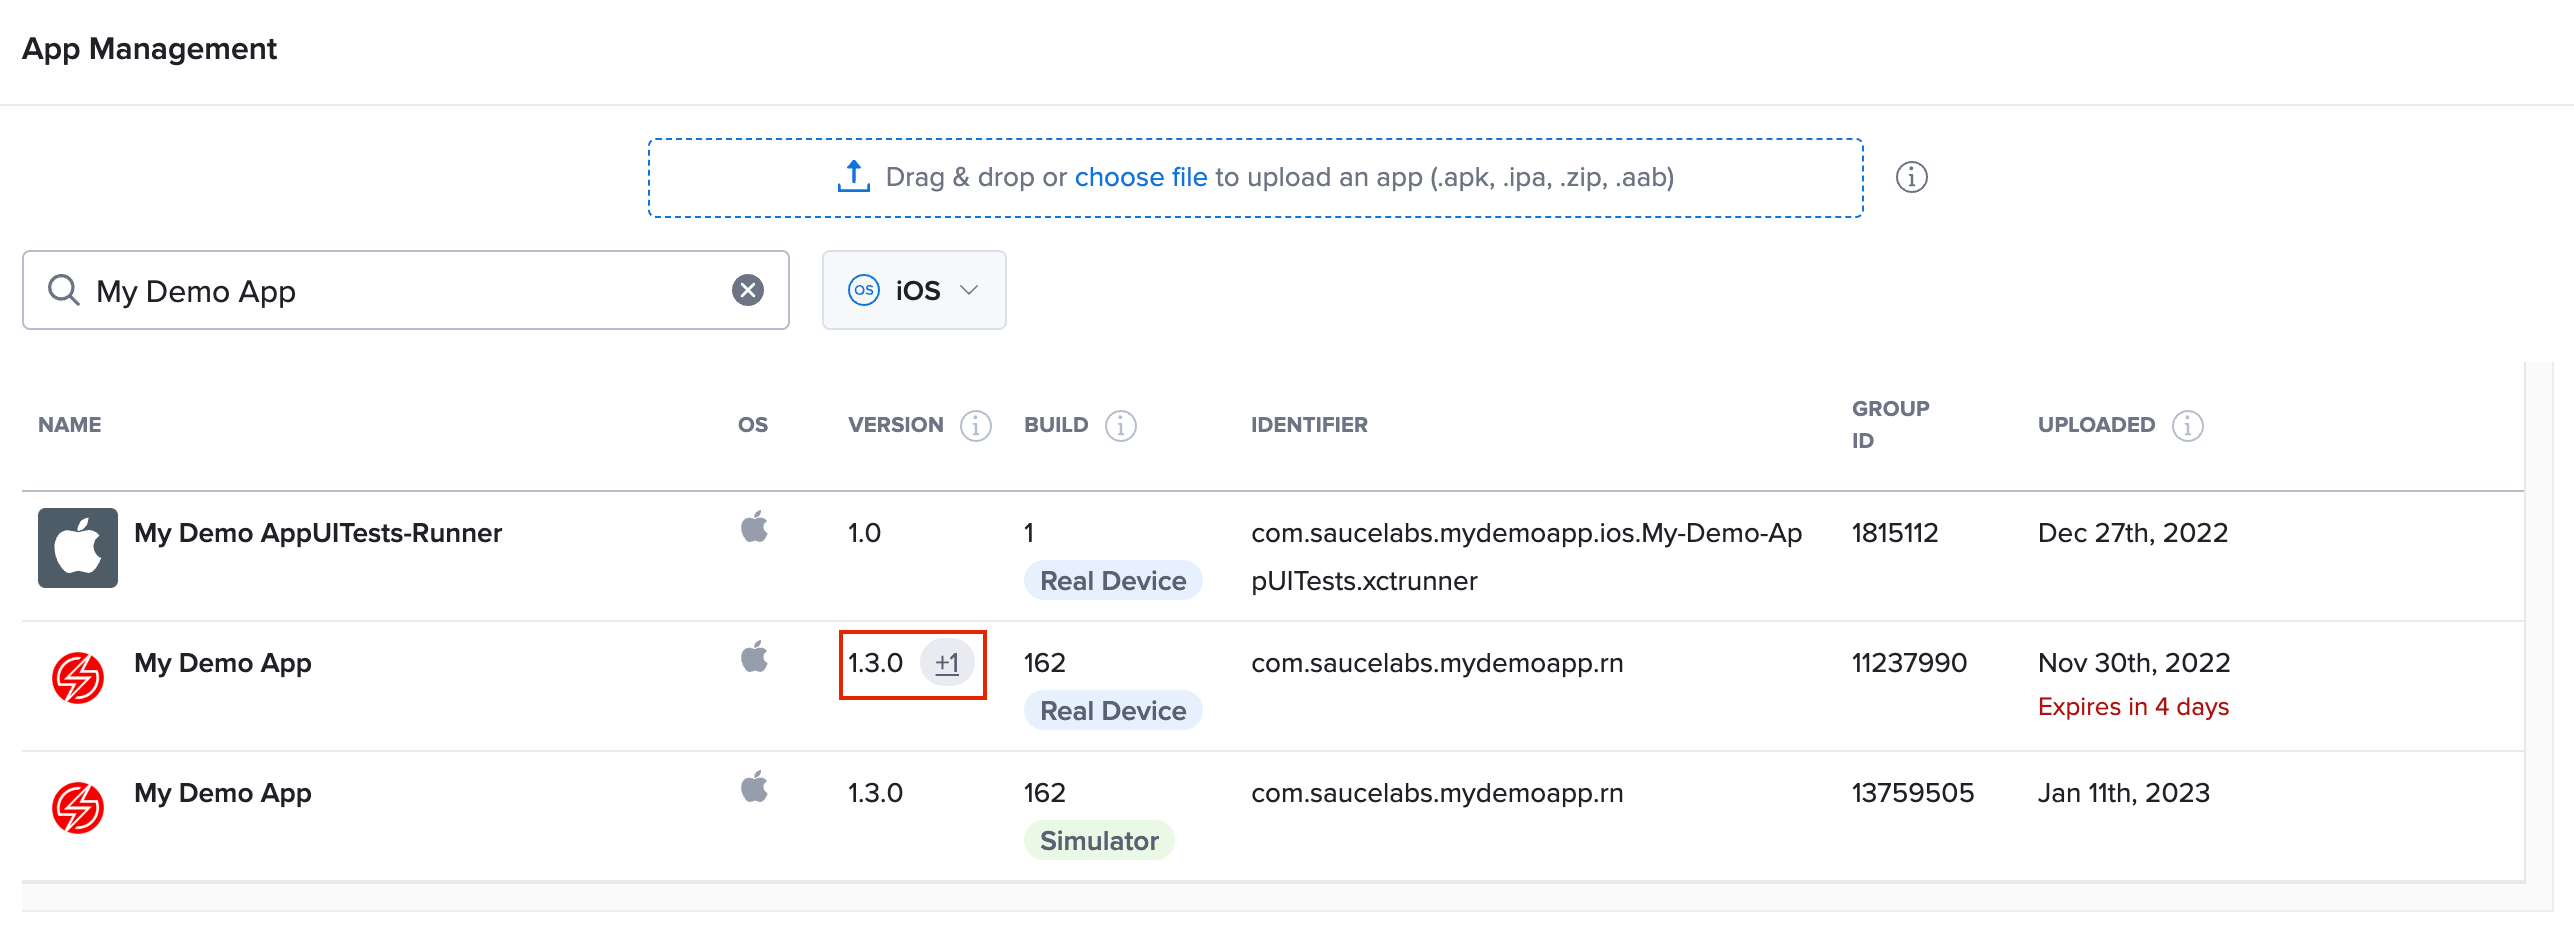Click the search magnifier icon
The width and height of the screenshot is (2574, 950).
64,290
